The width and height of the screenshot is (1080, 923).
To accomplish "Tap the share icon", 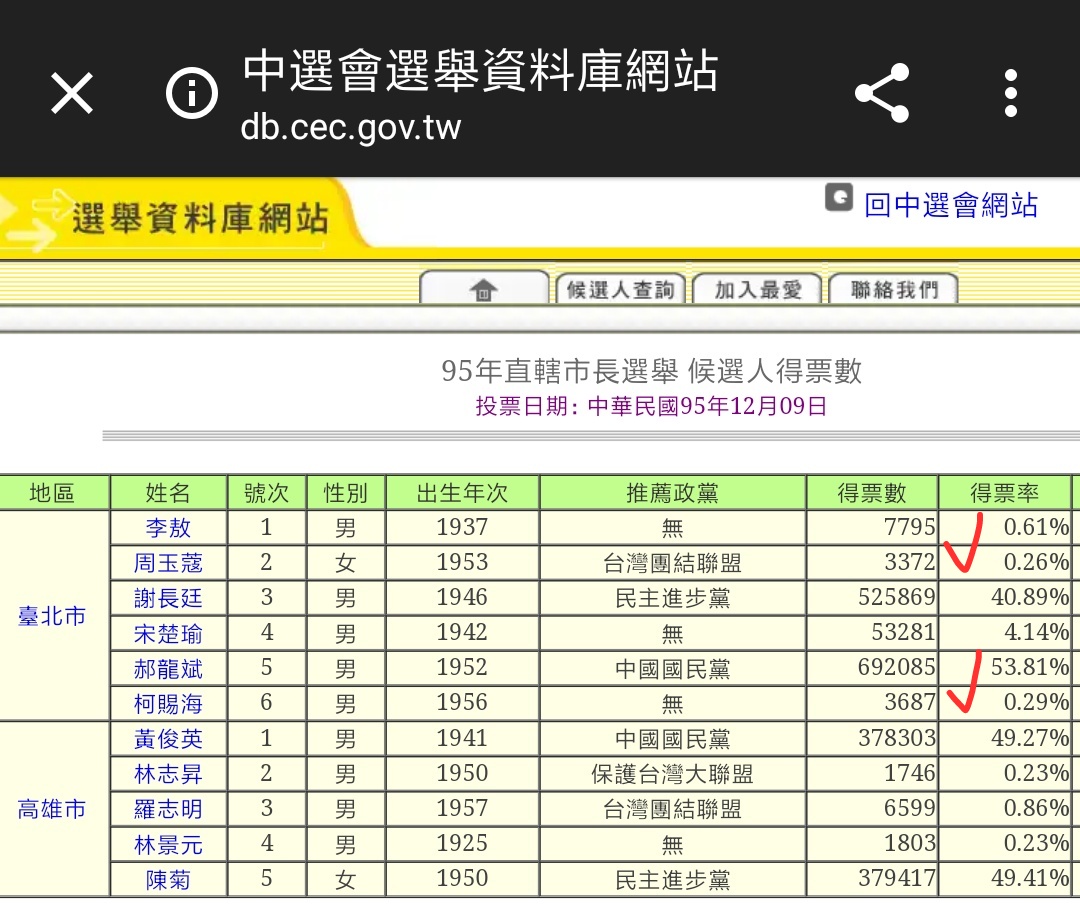I will [882, 94].
